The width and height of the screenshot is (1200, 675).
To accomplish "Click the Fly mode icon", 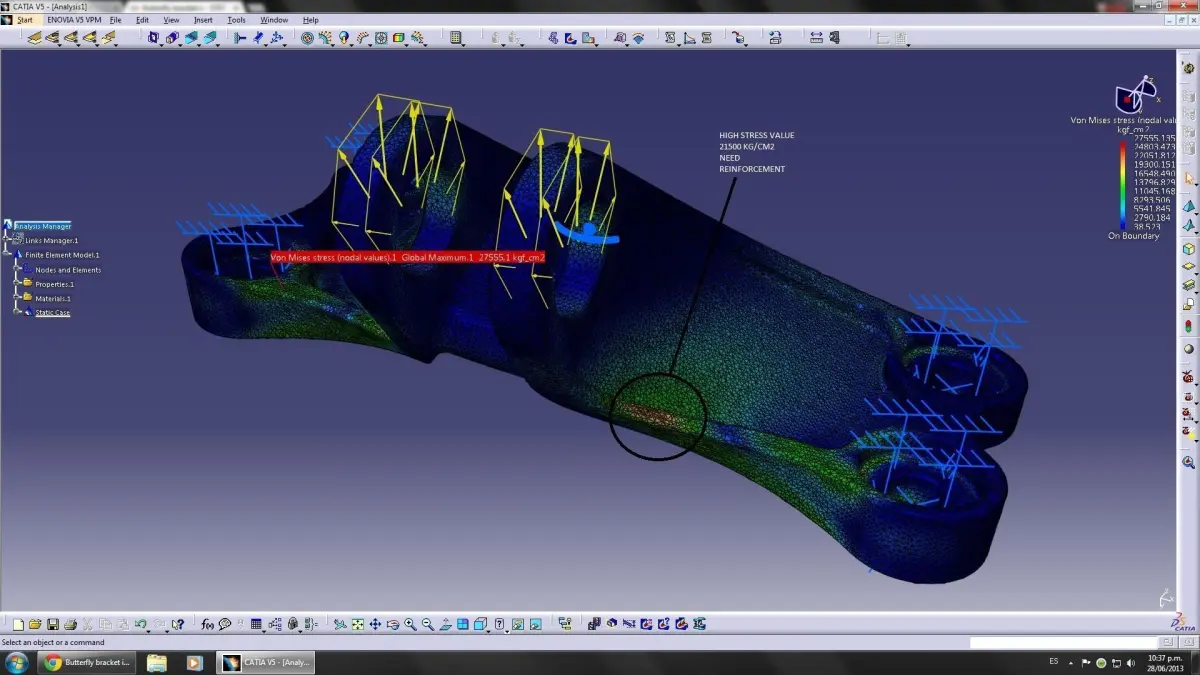I will (x=340, y=624).
